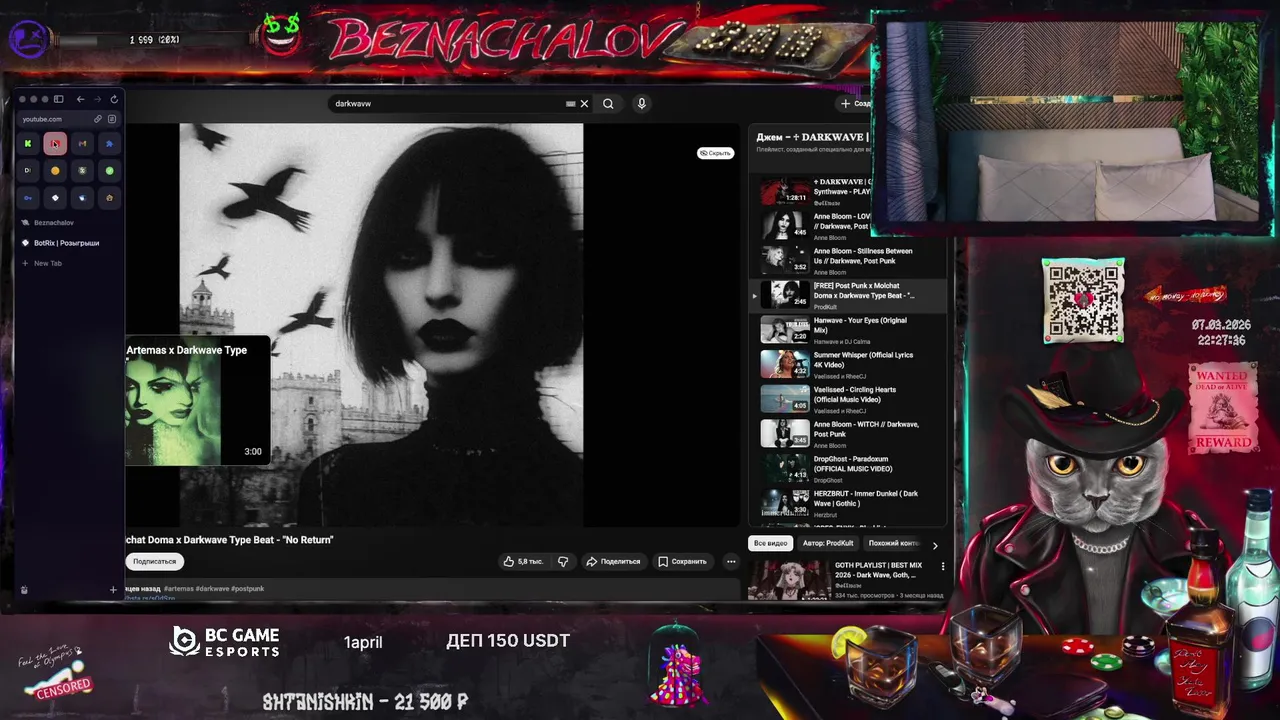Click the BC GAME ESPORTS logo banner
1280x720 pixels.
[x=225, y=641]
